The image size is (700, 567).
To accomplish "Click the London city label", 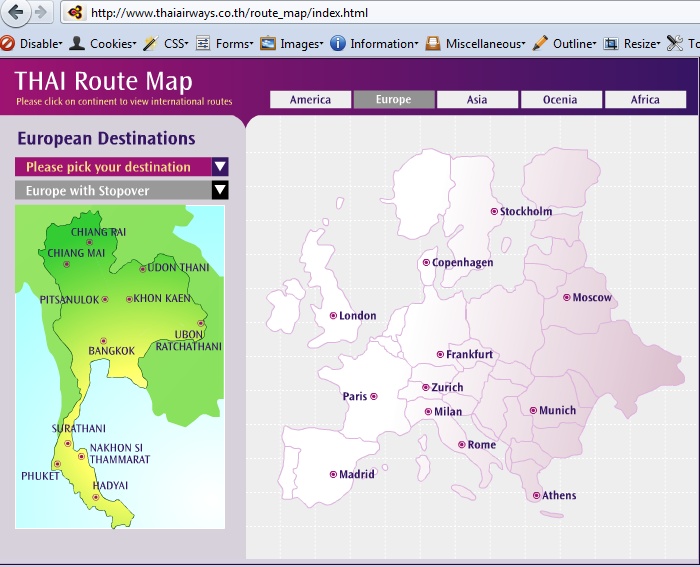I will pyautogui.click(x=358, y=316).
